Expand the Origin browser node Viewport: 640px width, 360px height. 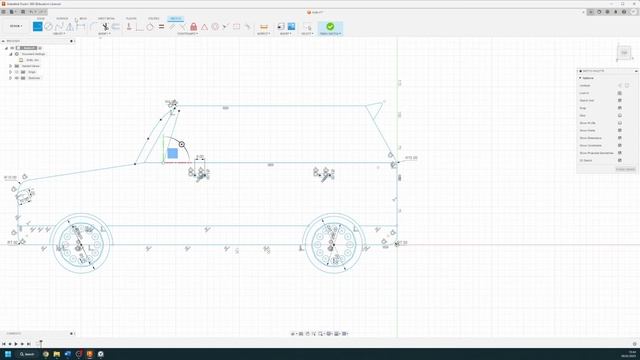(11, 72)
